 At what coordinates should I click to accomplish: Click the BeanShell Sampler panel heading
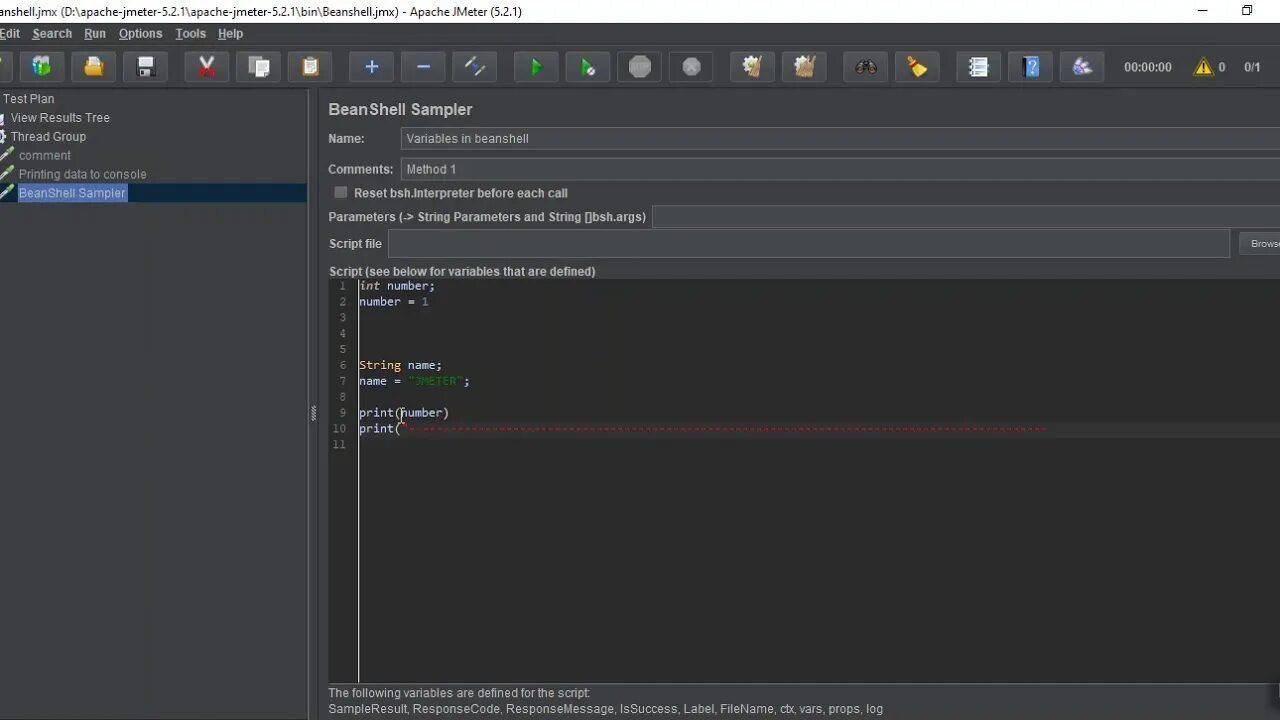(400, 110)
